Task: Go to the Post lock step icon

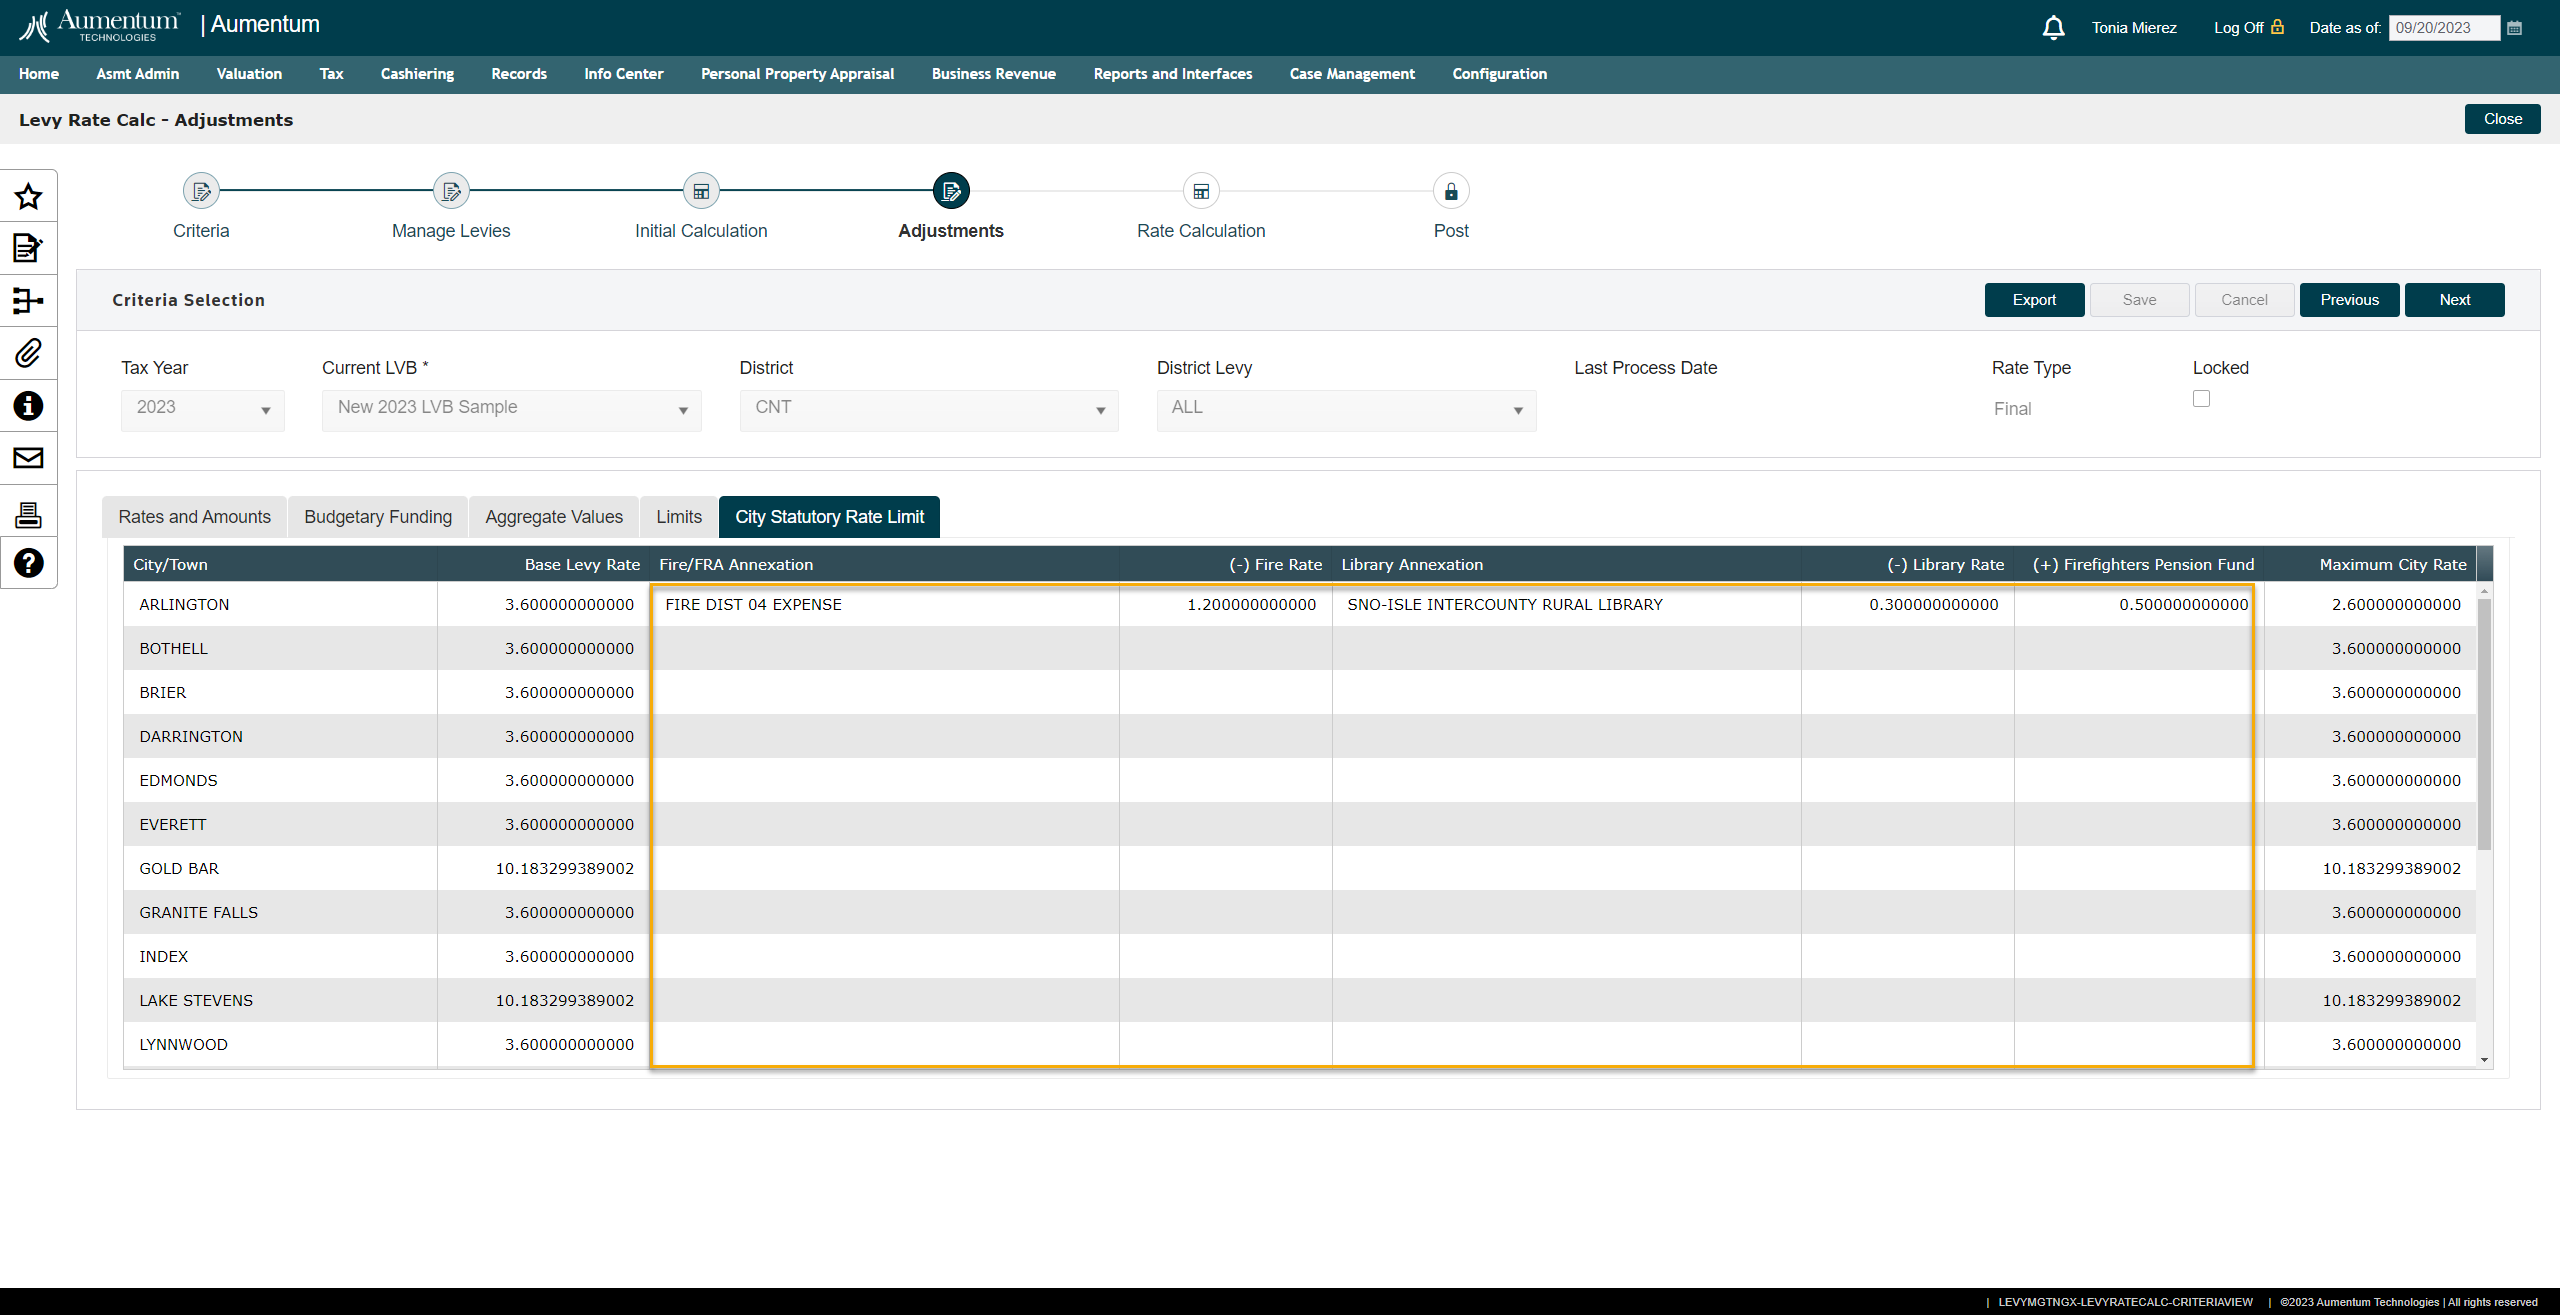Action: 1451,191
